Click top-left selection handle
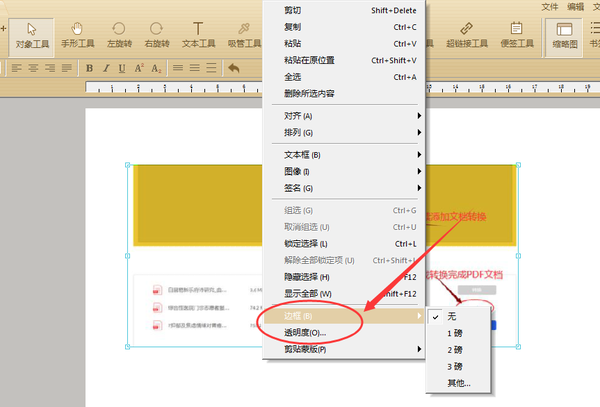The image size is (600, 407). pyautogui.click(x=128, y=165)
